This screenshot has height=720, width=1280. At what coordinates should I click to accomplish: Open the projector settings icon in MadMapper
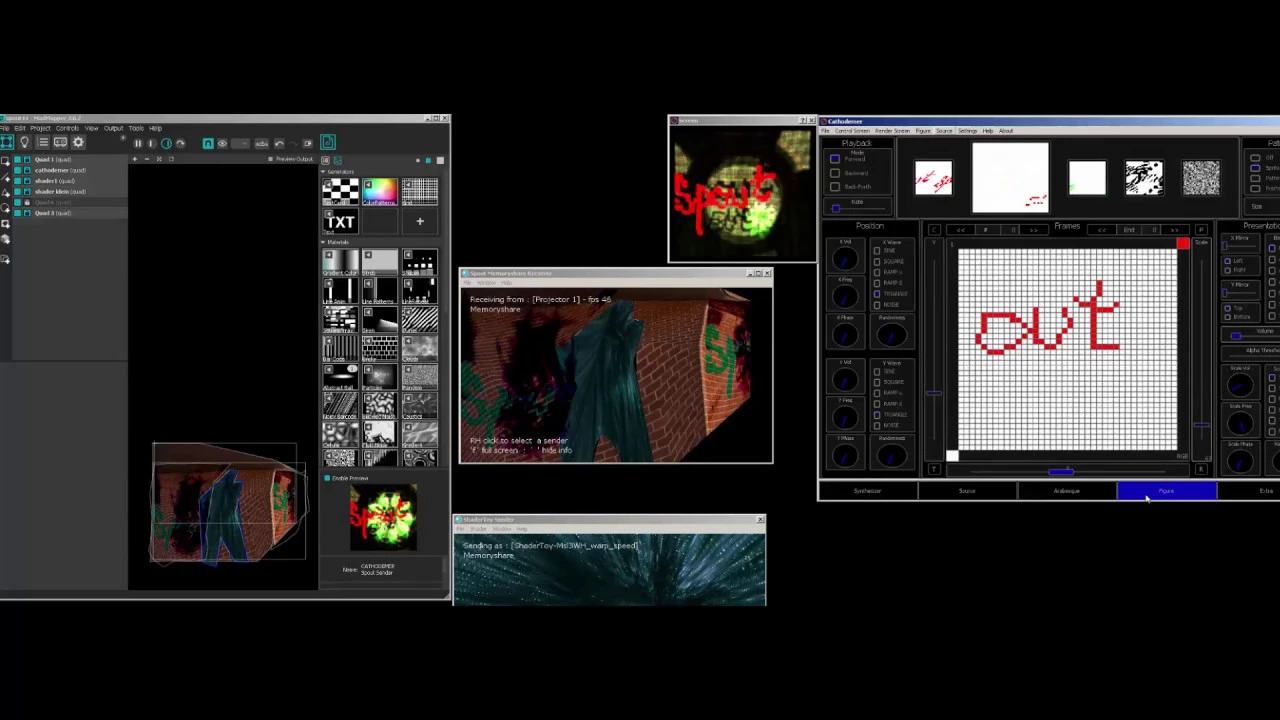pos(60,142)
